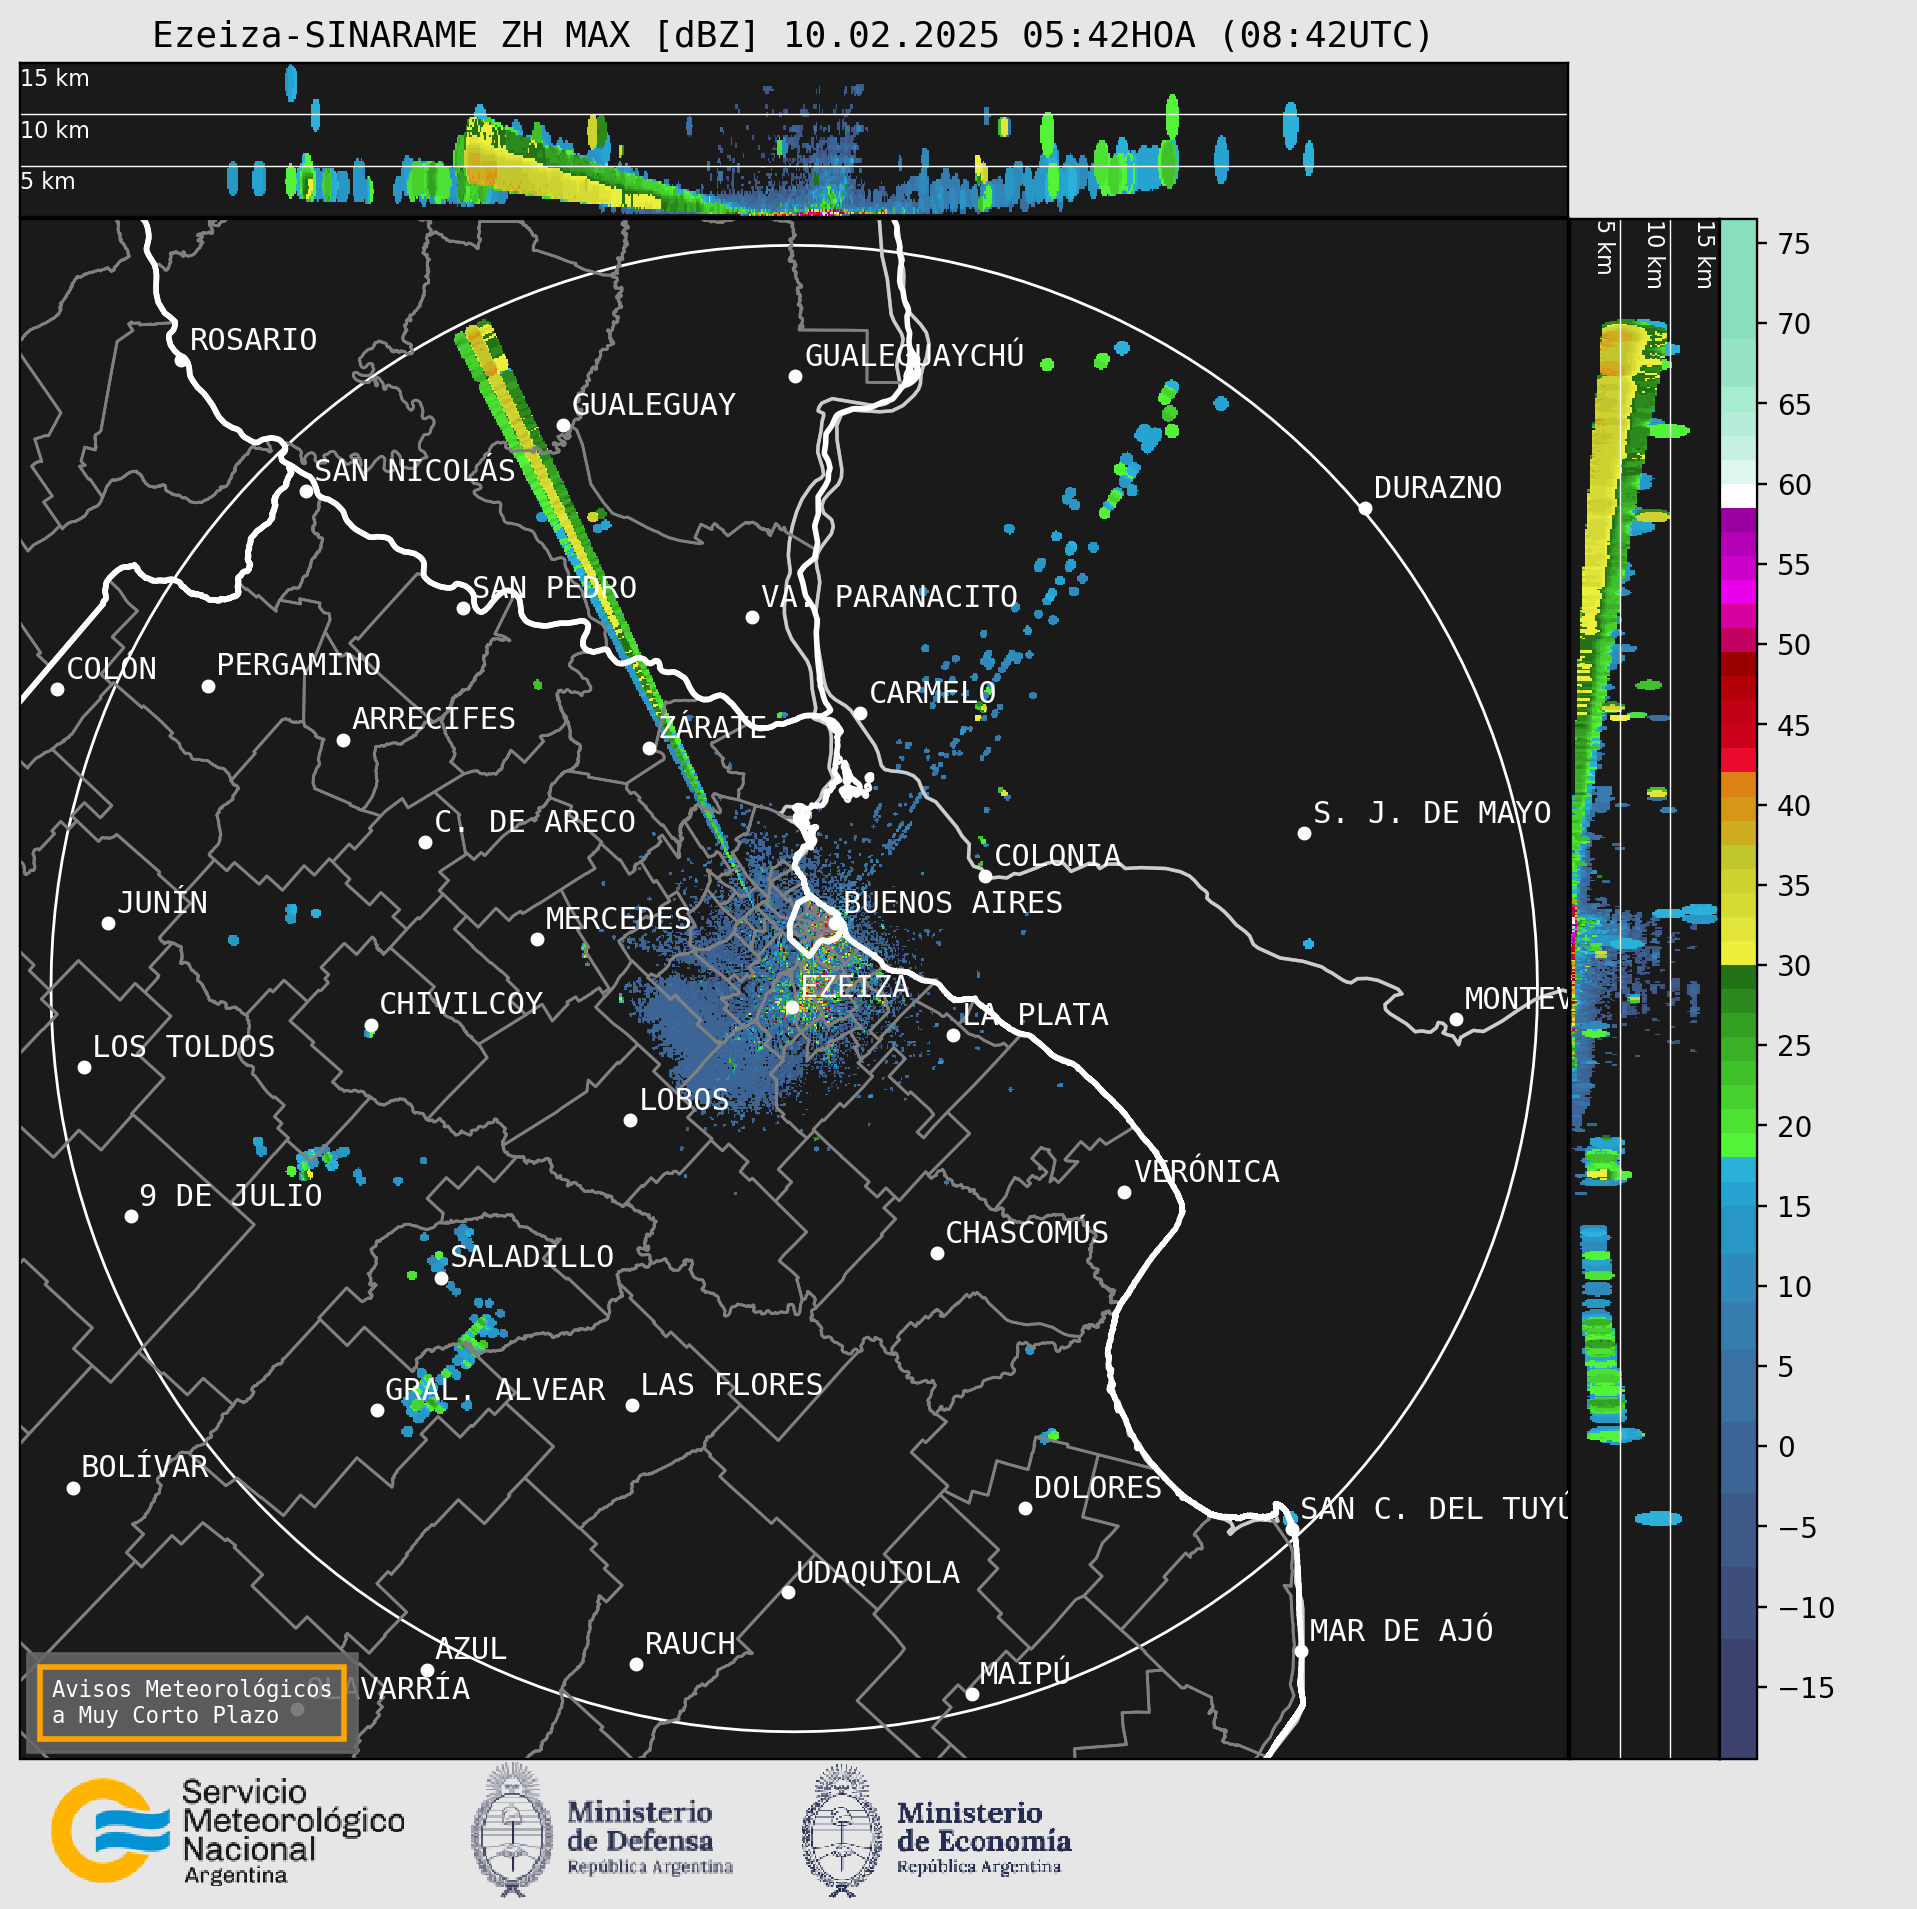Click the magenta 55 dBZ colorbar band

click(x=1738, y=568)
